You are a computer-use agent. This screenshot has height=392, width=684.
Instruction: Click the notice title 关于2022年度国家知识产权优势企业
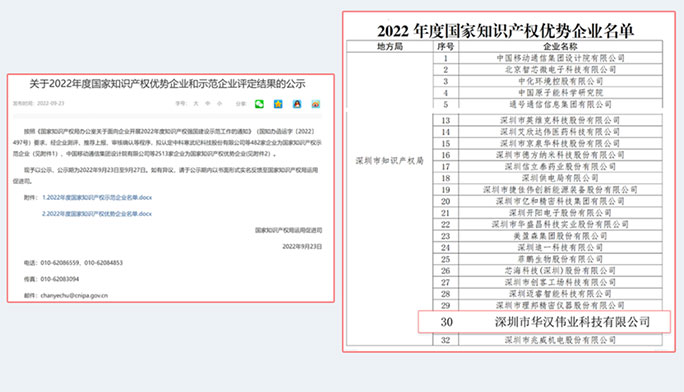click(167, 84)
